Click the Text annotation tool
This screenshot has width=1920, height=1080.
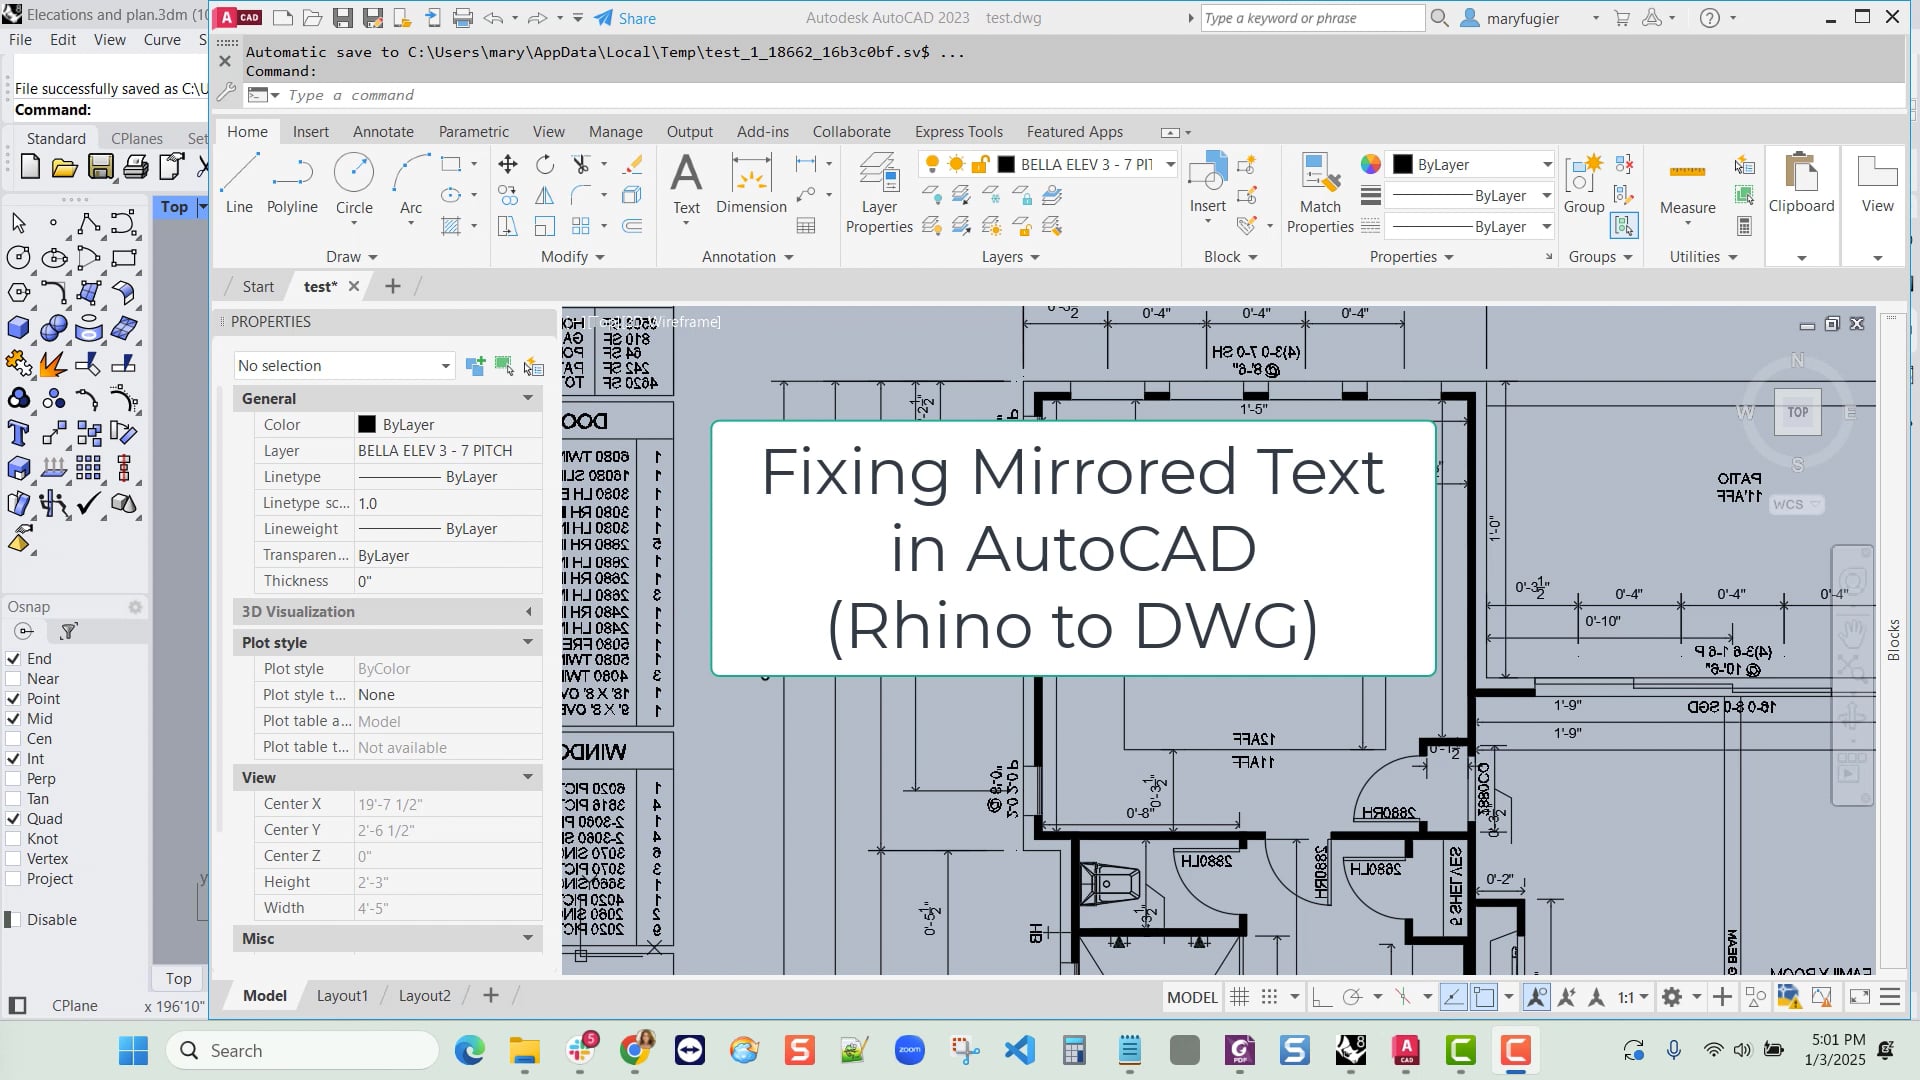click(686, 184)
